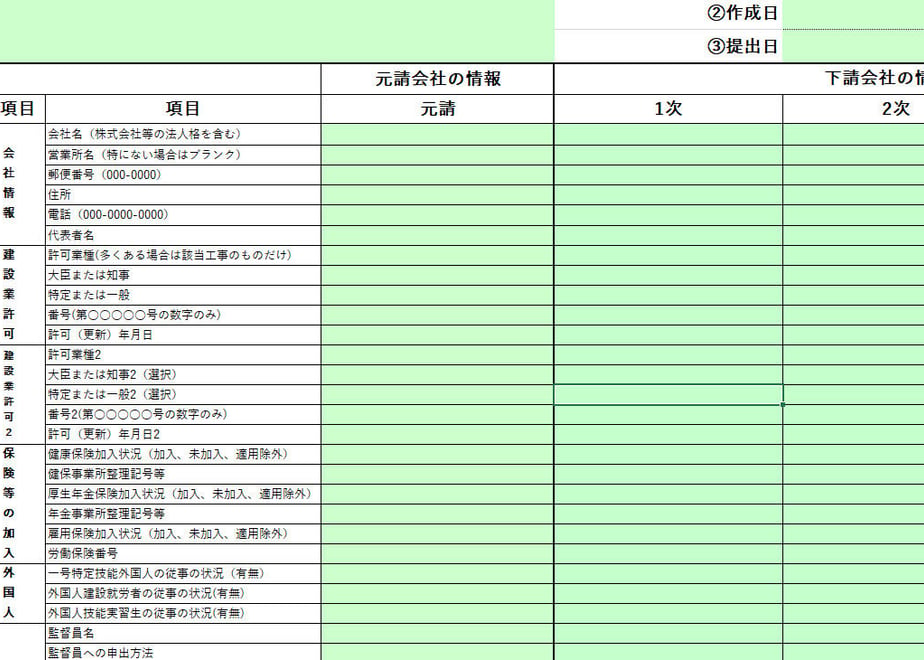Click the 住所 row label
Screen dimensions: 924x660
tap(60, 194)
